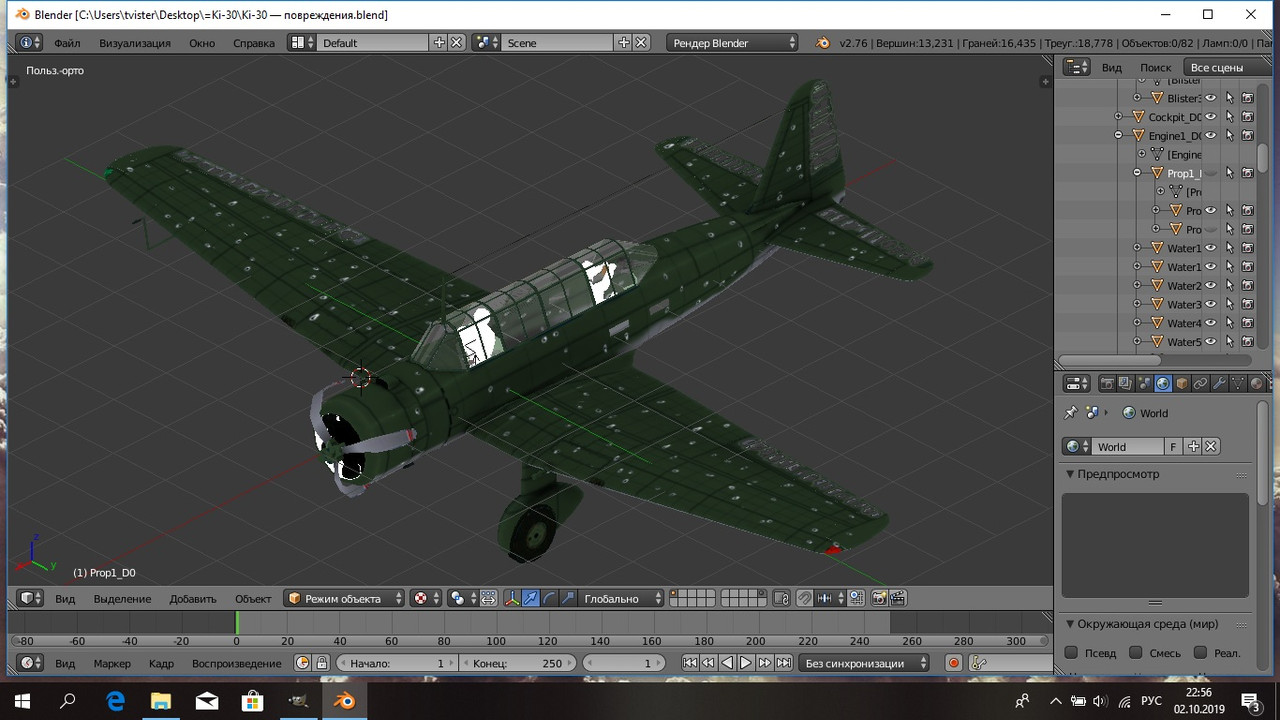This screenshot has width=1280, height=720.
Task: Click the F fake user button for World
Action: [x=1174, y=447]
